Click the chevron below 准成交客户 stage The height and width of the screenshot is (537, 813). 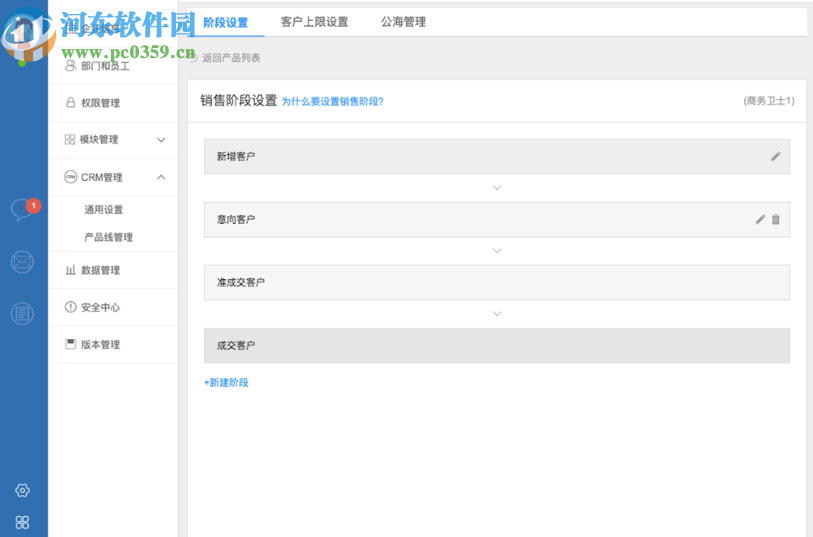pyautogui.click(x=497, y=314)
